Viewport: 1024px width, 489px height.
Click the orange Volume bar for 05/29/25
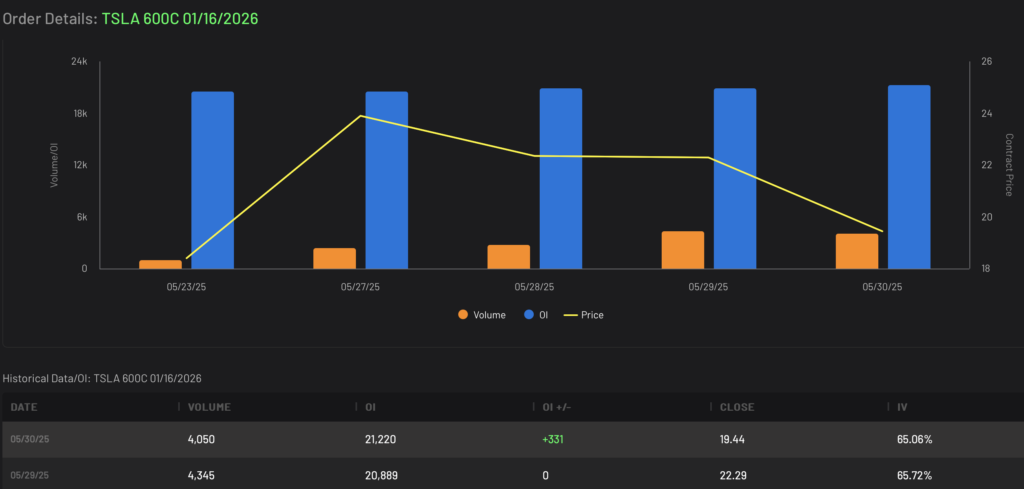pyautogui.click(x=683, y=250)
